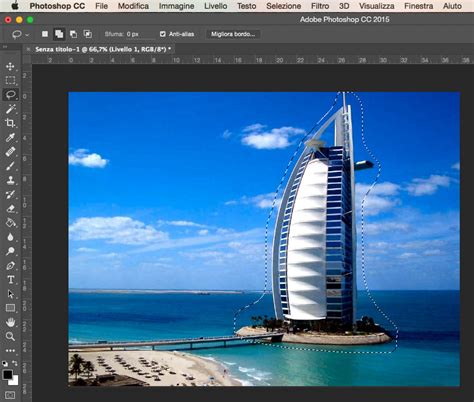The height and width of the screenshot is (402, 474).
Task: Select the Clone Stamp tool
Action: pos(10,180)
